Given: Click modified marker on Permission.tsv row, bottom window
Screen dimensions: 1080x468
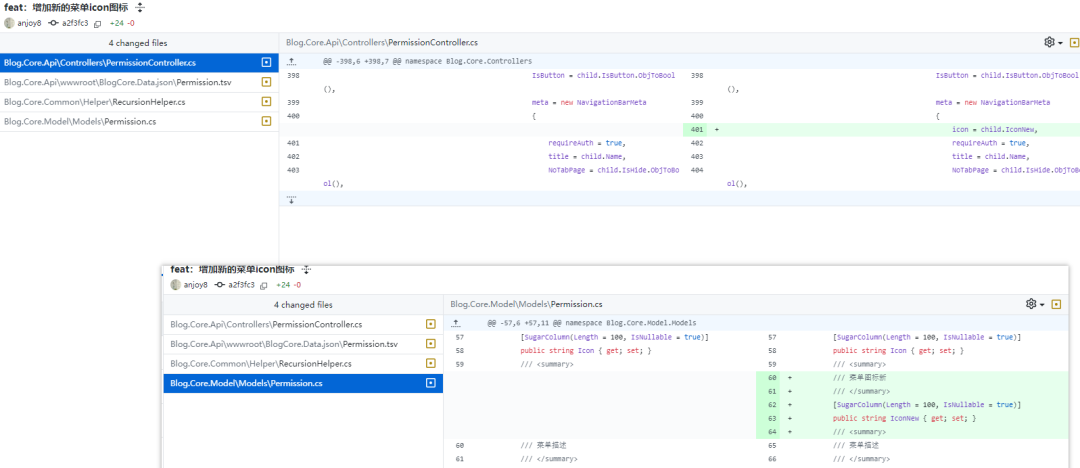Looking at the screenshot, I should click(430, 343).
